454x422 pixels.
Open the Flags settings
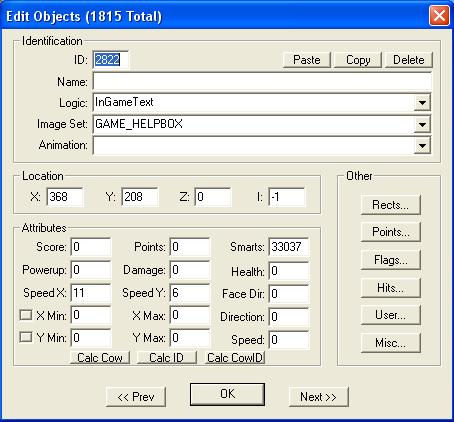pyautogui.click(x=391, y=260)
